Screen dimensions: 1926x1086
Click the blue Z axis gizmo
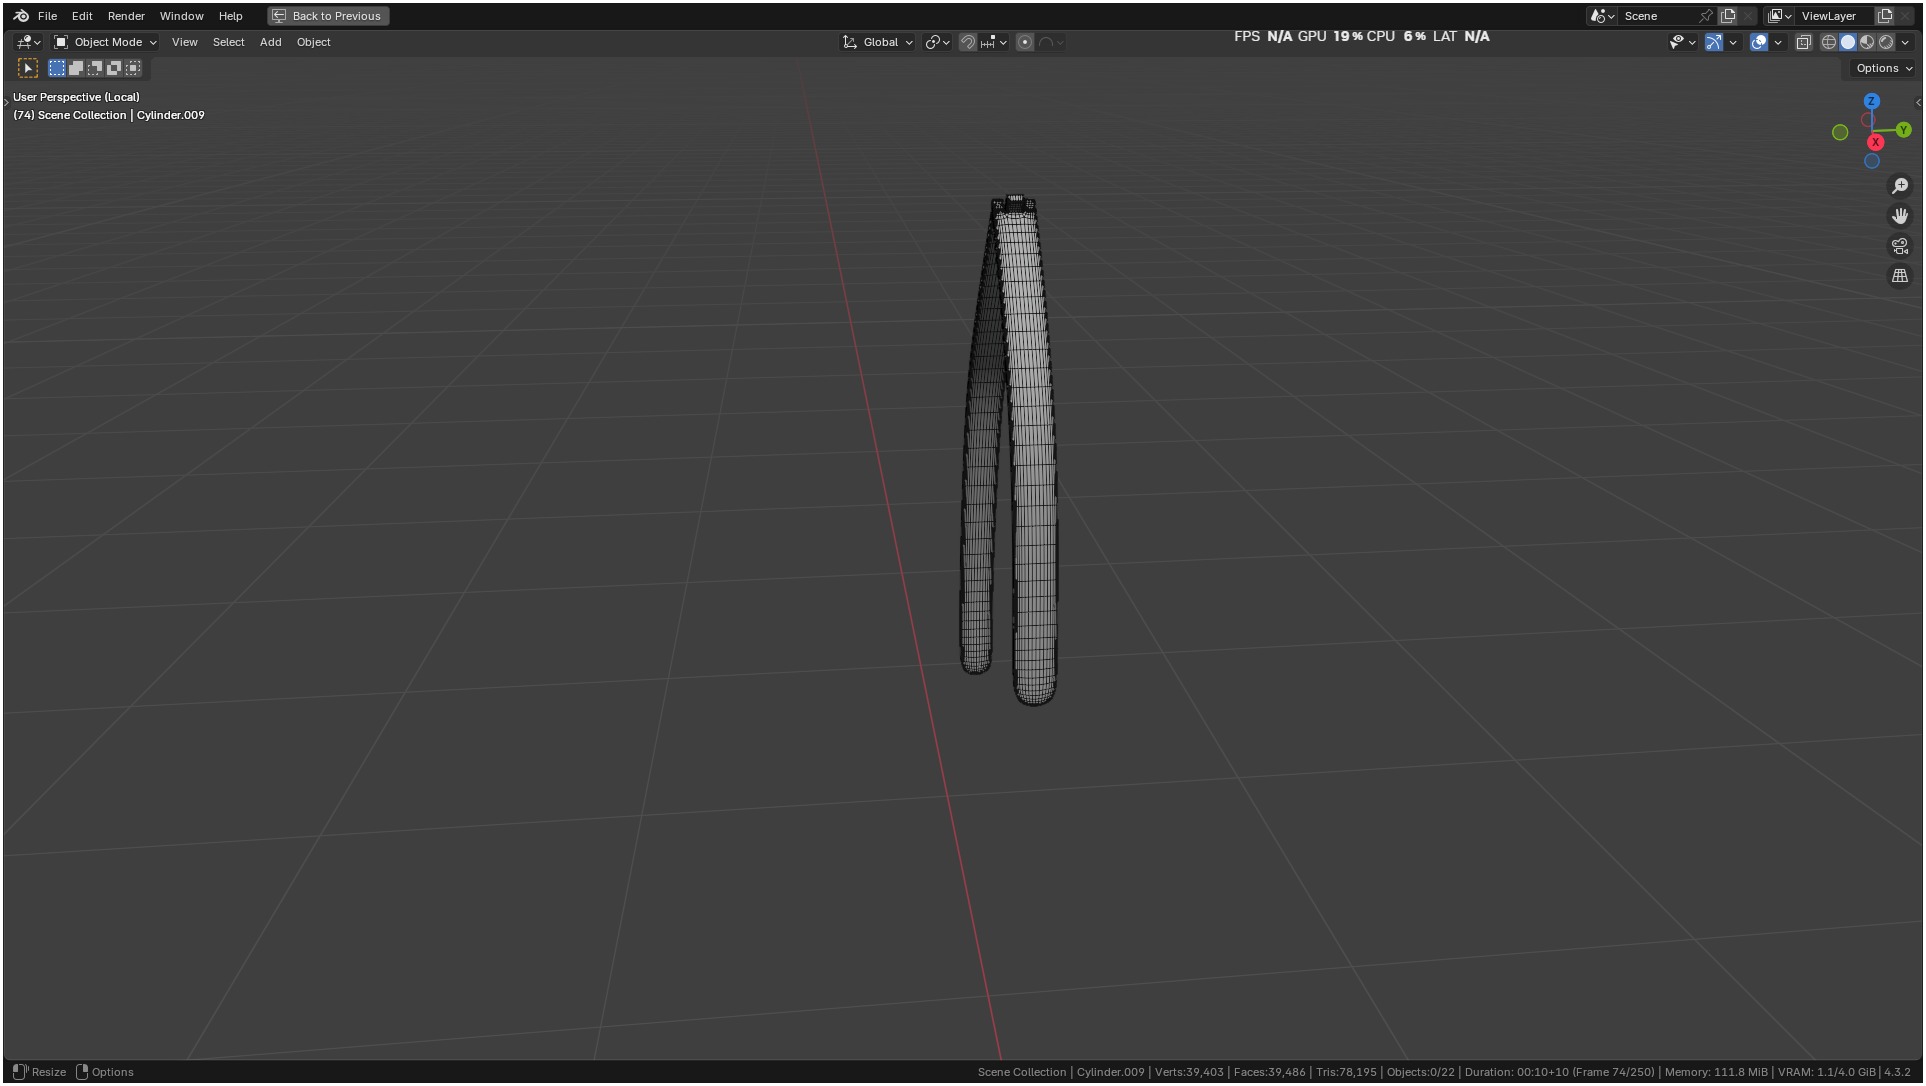(x=1872, y=101)
